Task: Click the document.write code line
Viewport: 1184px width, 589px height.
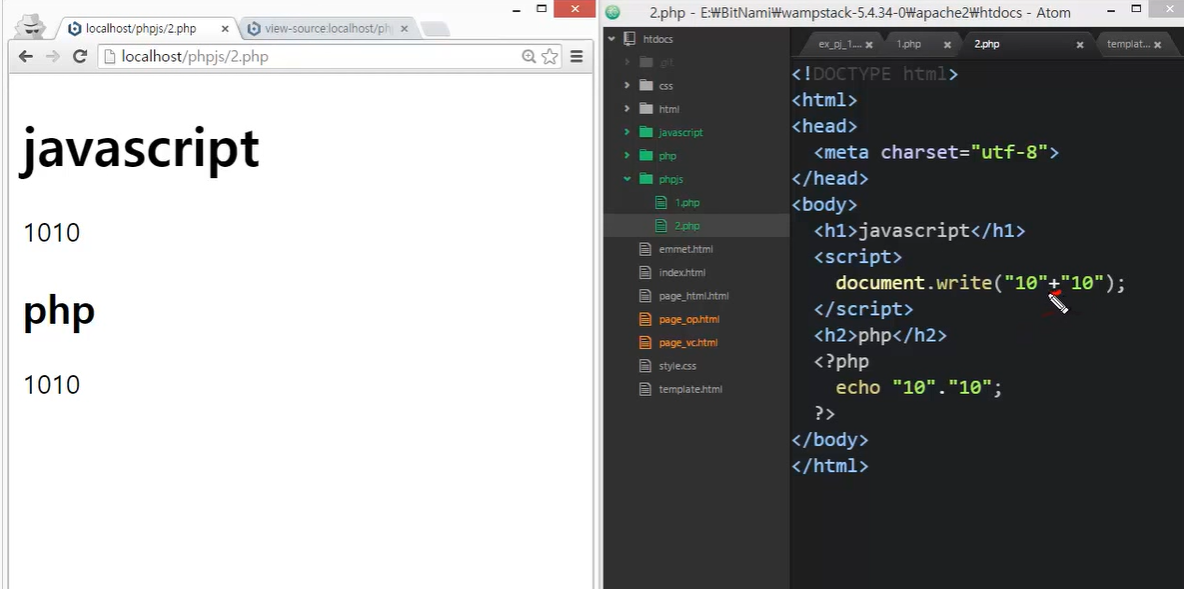Action: click(x=980, y=283)
